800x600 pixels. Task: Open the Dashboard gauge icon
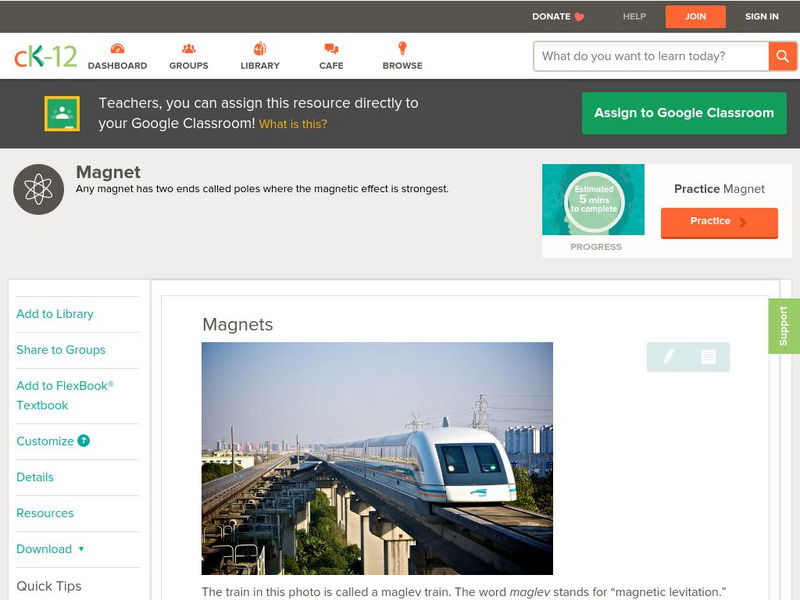(117, 48)
